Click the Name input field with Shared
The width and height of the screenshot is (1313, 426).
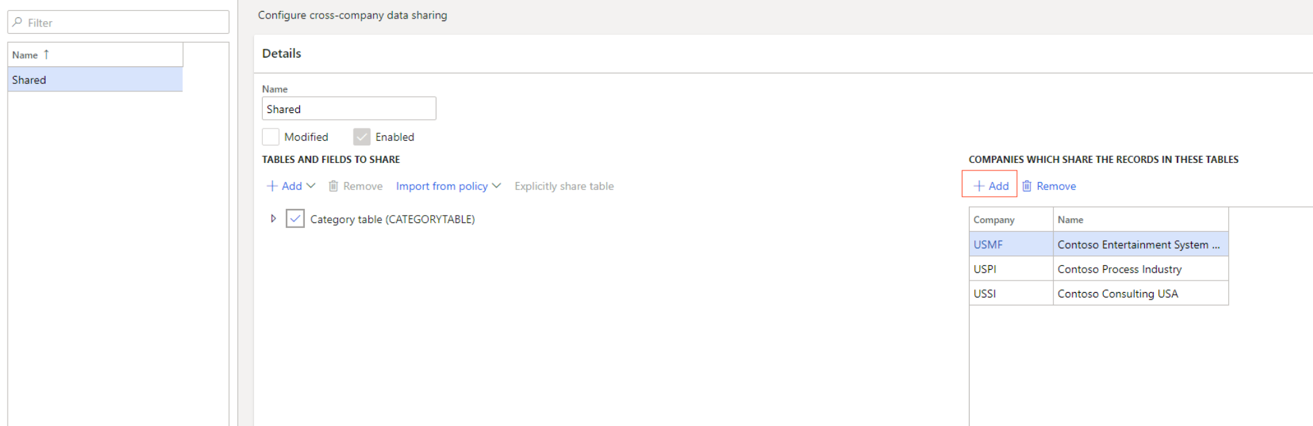[349, 109]
